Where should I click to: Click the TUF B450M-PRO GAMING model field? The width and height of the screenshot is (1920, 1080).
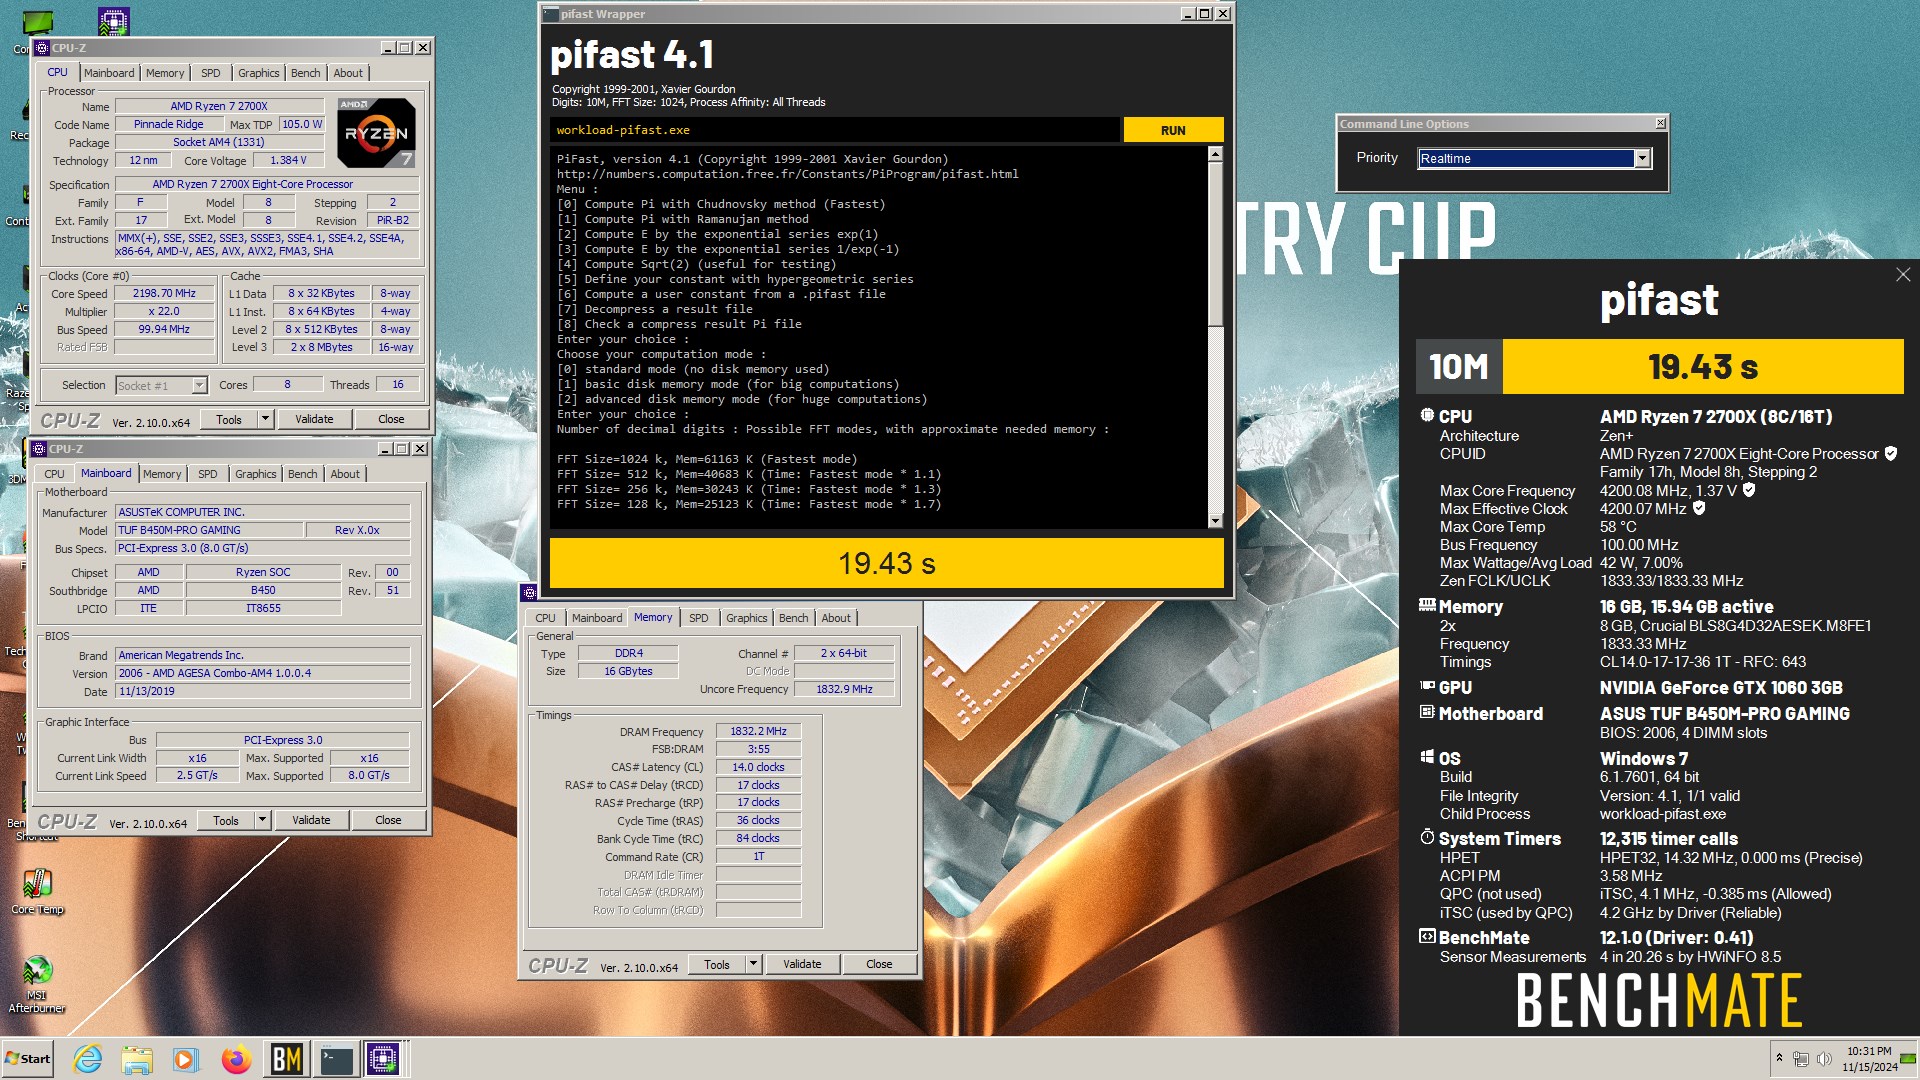tap(209, 530)
